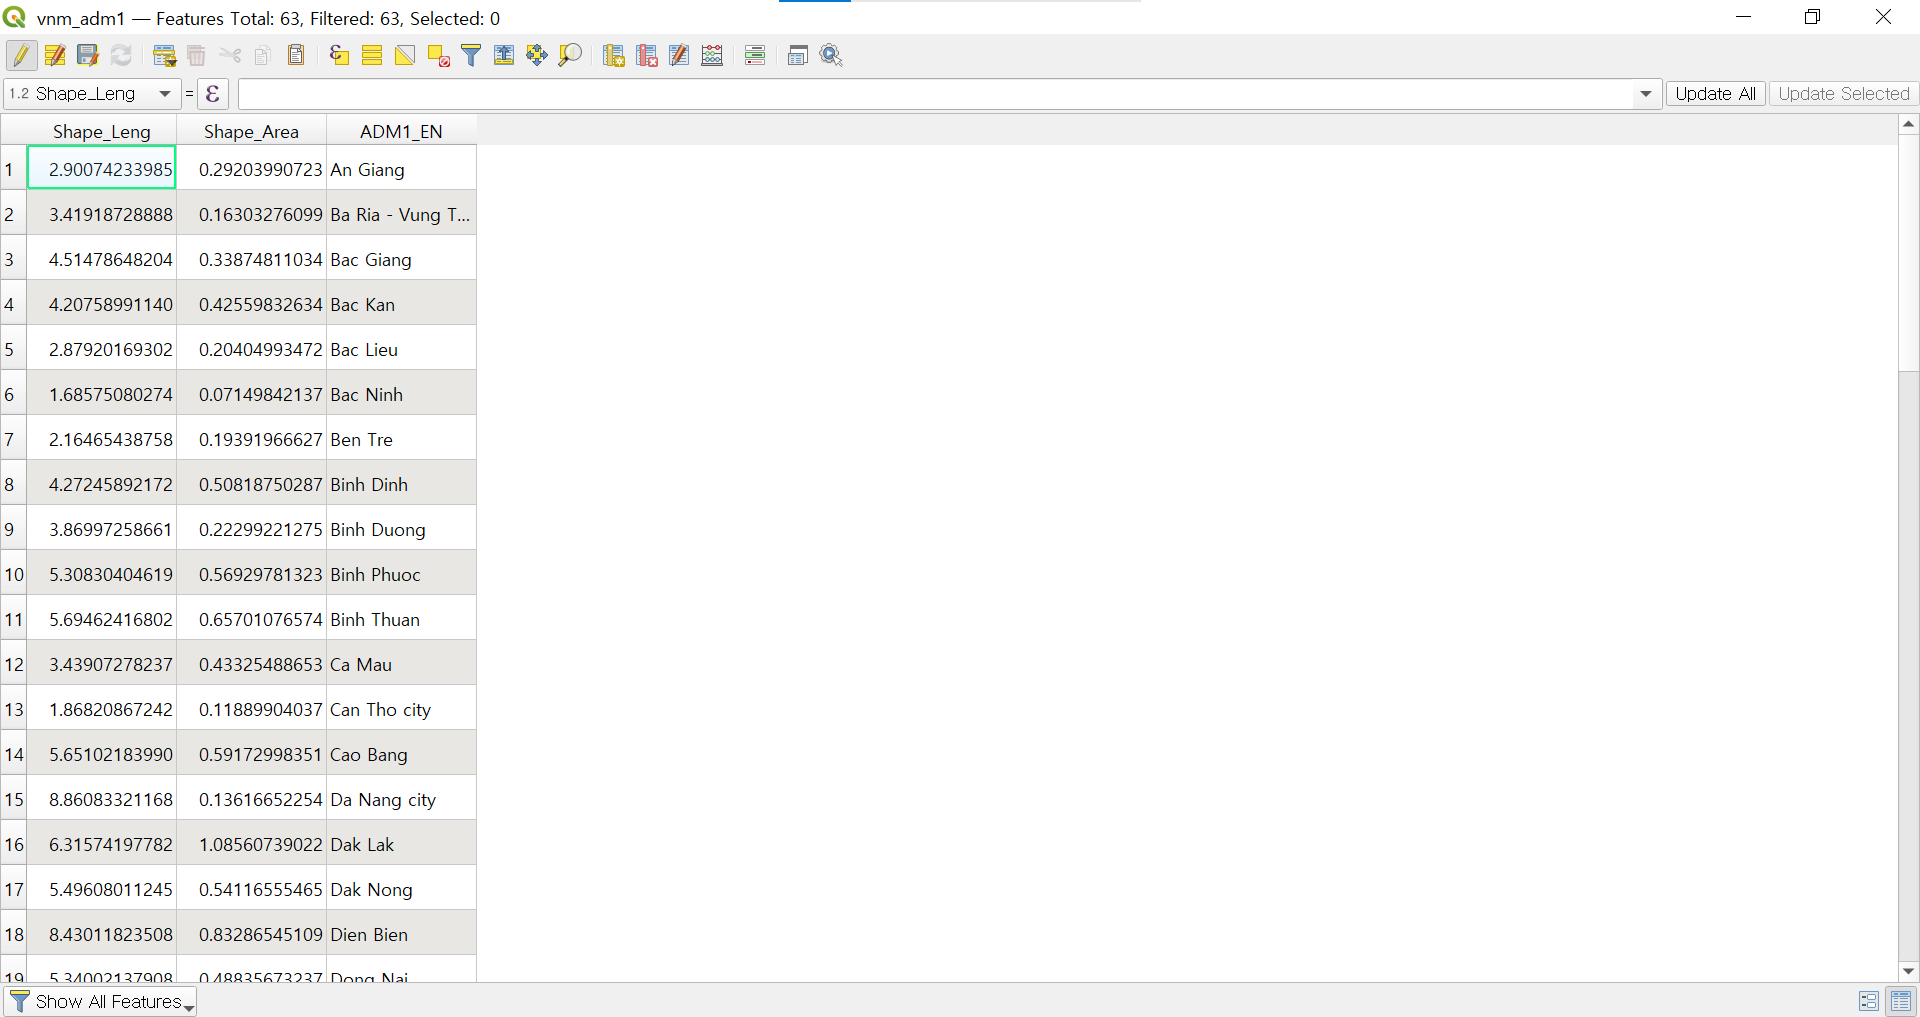
Task: Click the Dien Bien cell
Action: tap(401, 935)
